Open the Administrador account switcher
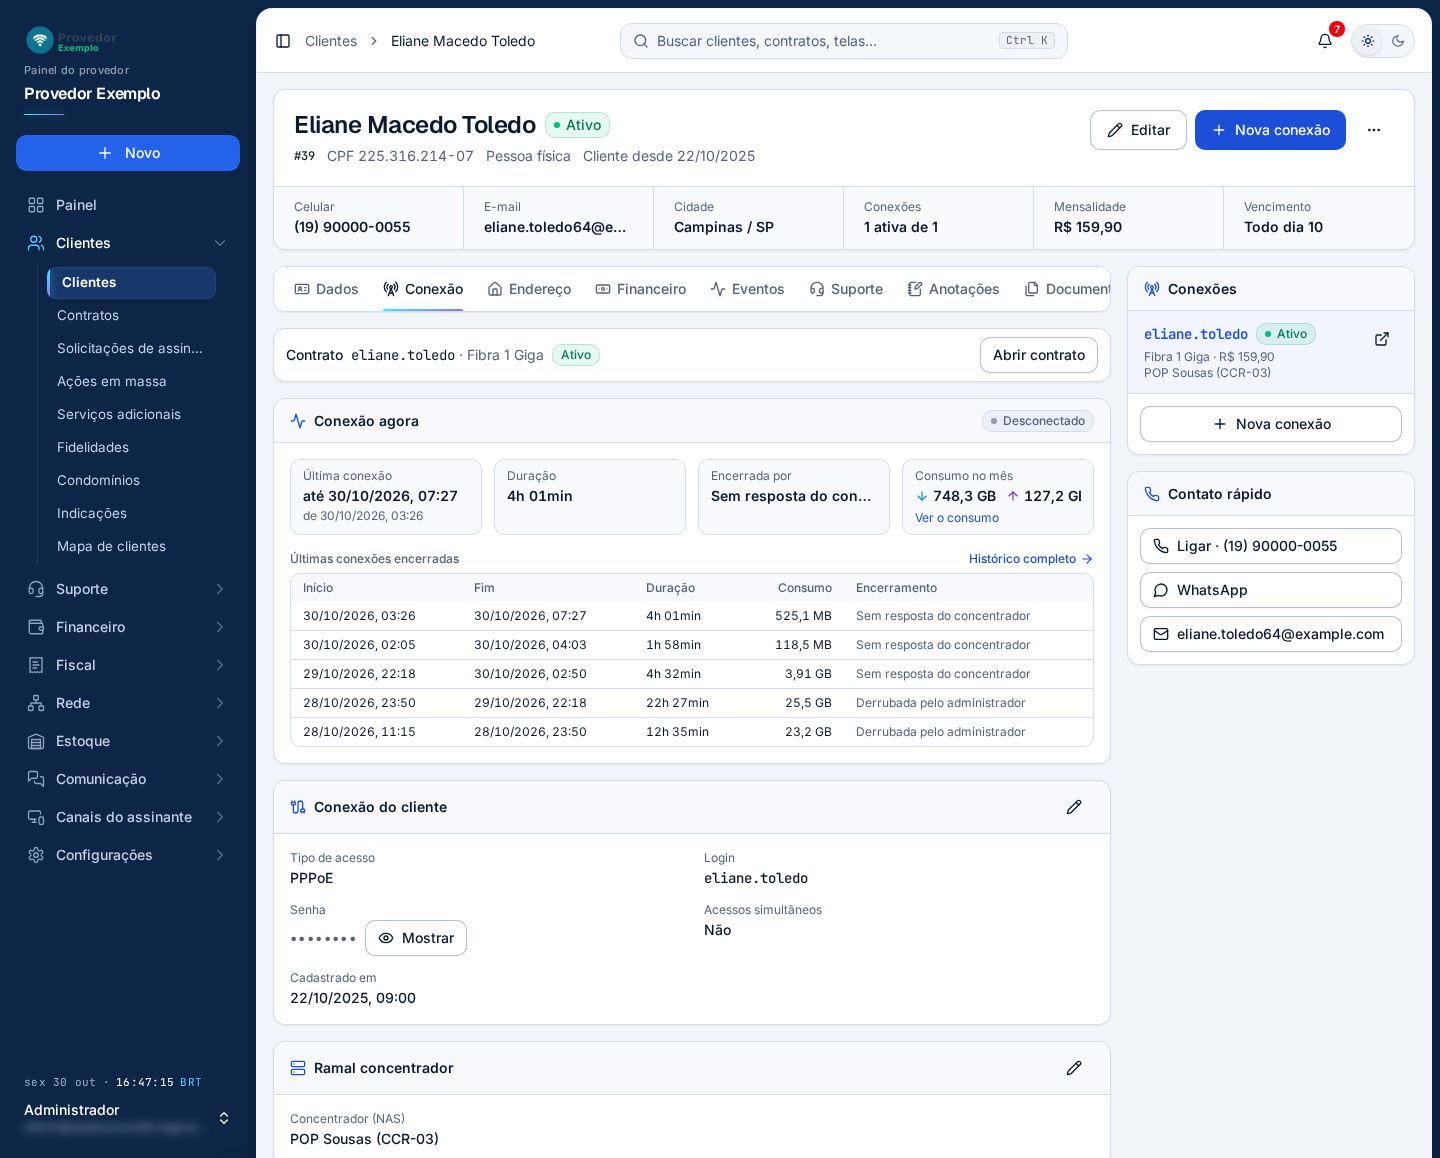 tap(128, 1118)
